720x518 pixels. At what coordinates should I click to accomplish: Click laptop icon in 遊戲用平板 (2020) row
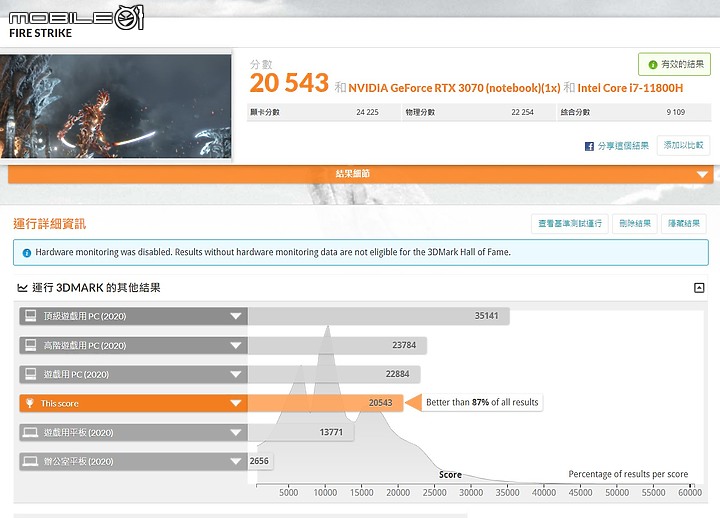(30, 432)
